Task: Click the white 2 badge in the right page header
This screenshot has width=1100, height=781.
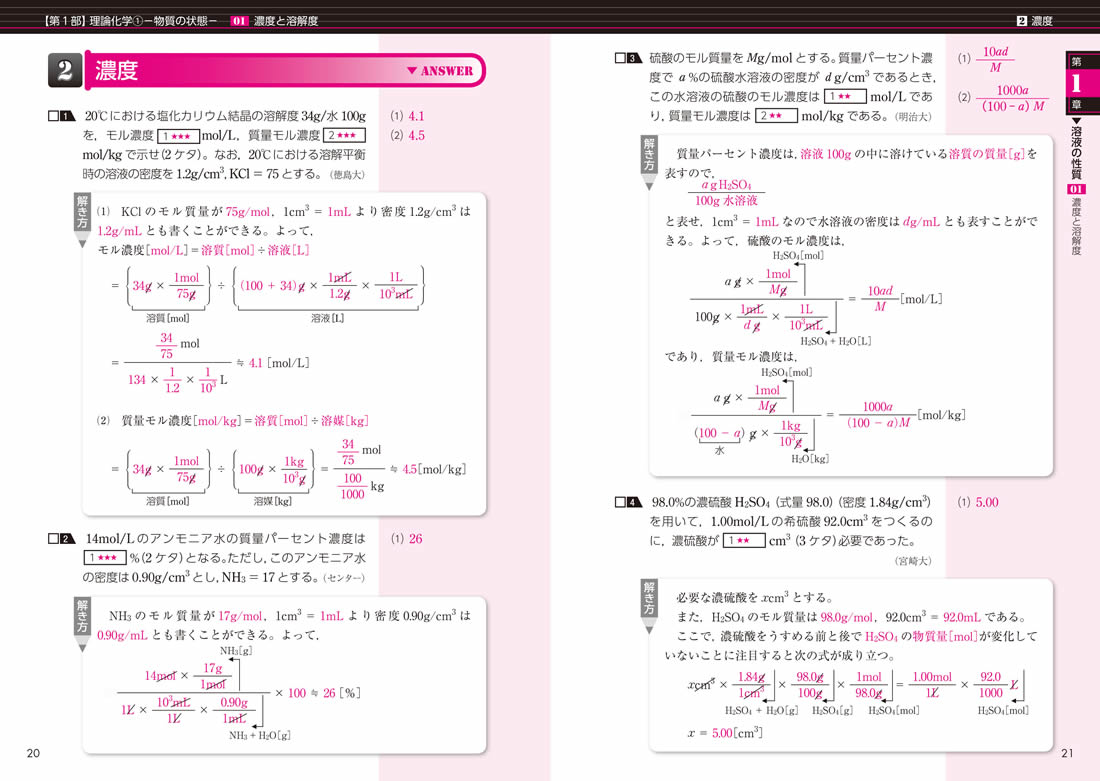Action: pyautogui.click(x=1022, y=20)
